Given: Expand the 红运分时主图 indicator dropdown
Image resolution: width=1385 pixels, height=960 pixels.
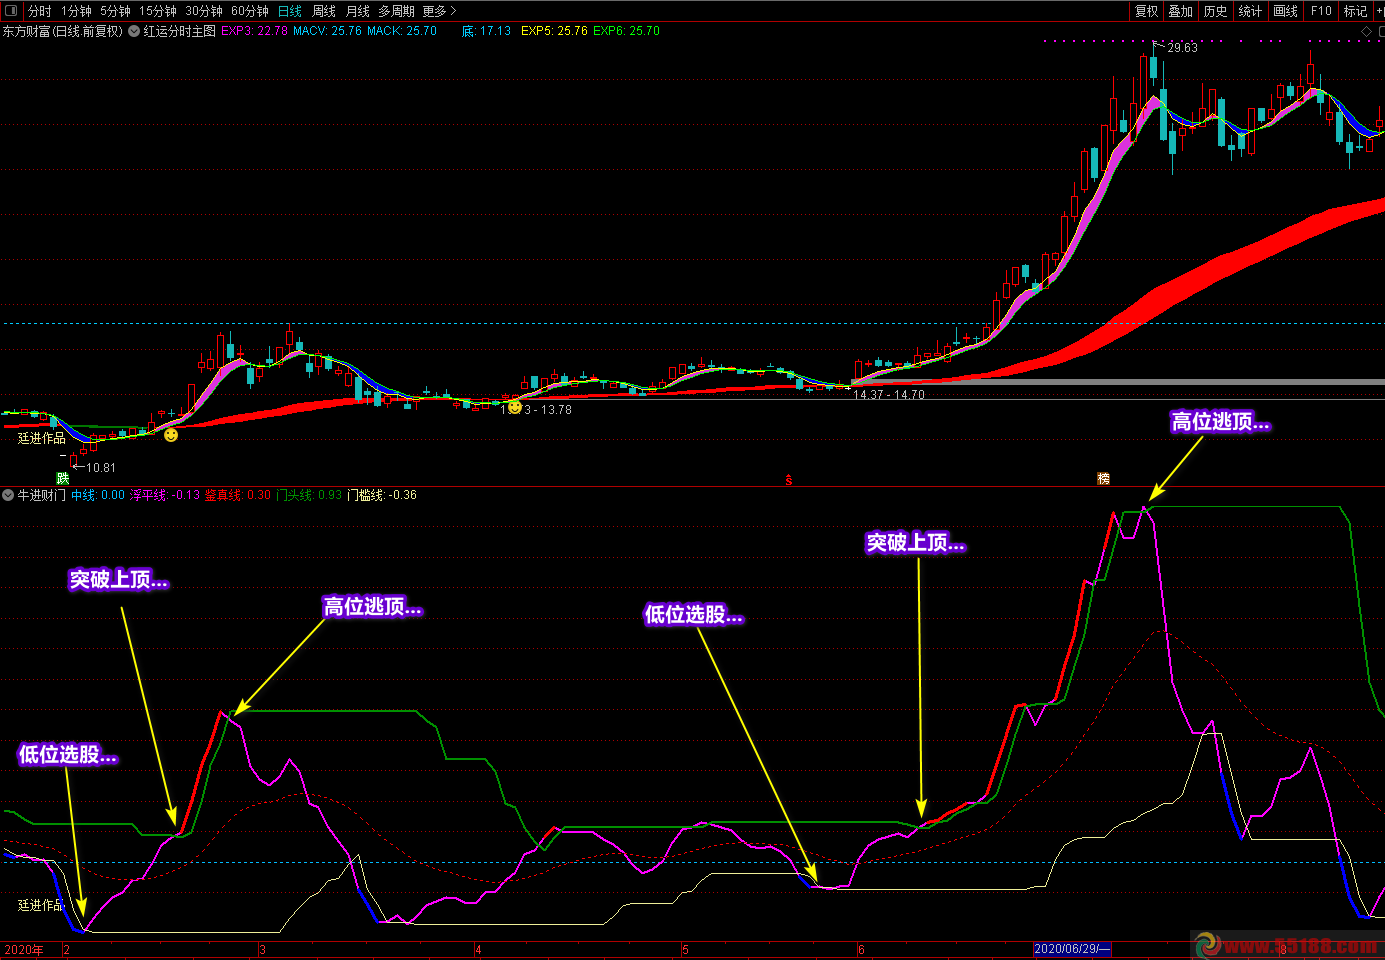Looking at the screenshot, I should click(134, 31).
